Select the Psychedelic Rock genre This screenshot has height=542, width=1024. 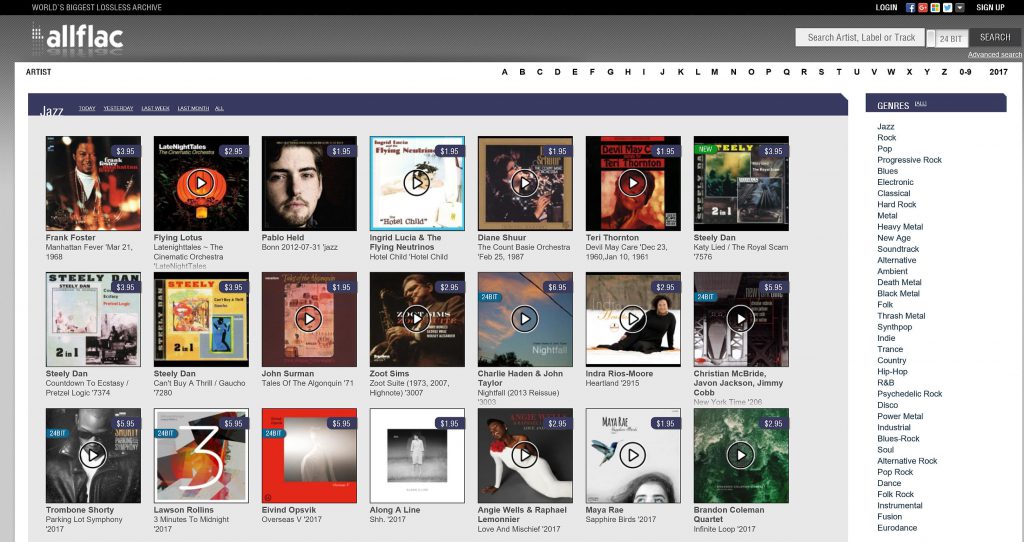coord(909,394)
